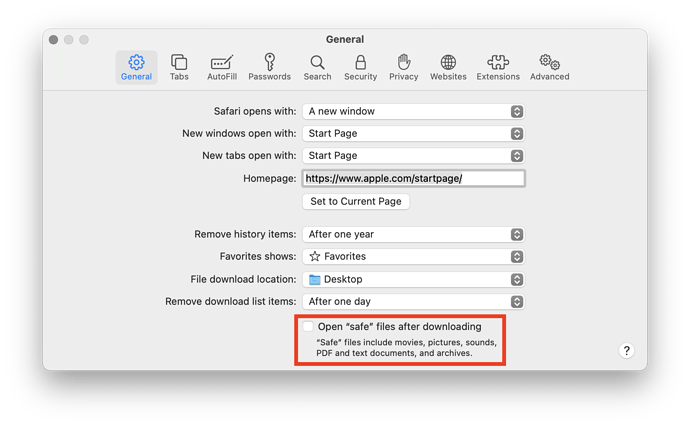Open the AutoFill preferences pane

[x=222, y=67]
